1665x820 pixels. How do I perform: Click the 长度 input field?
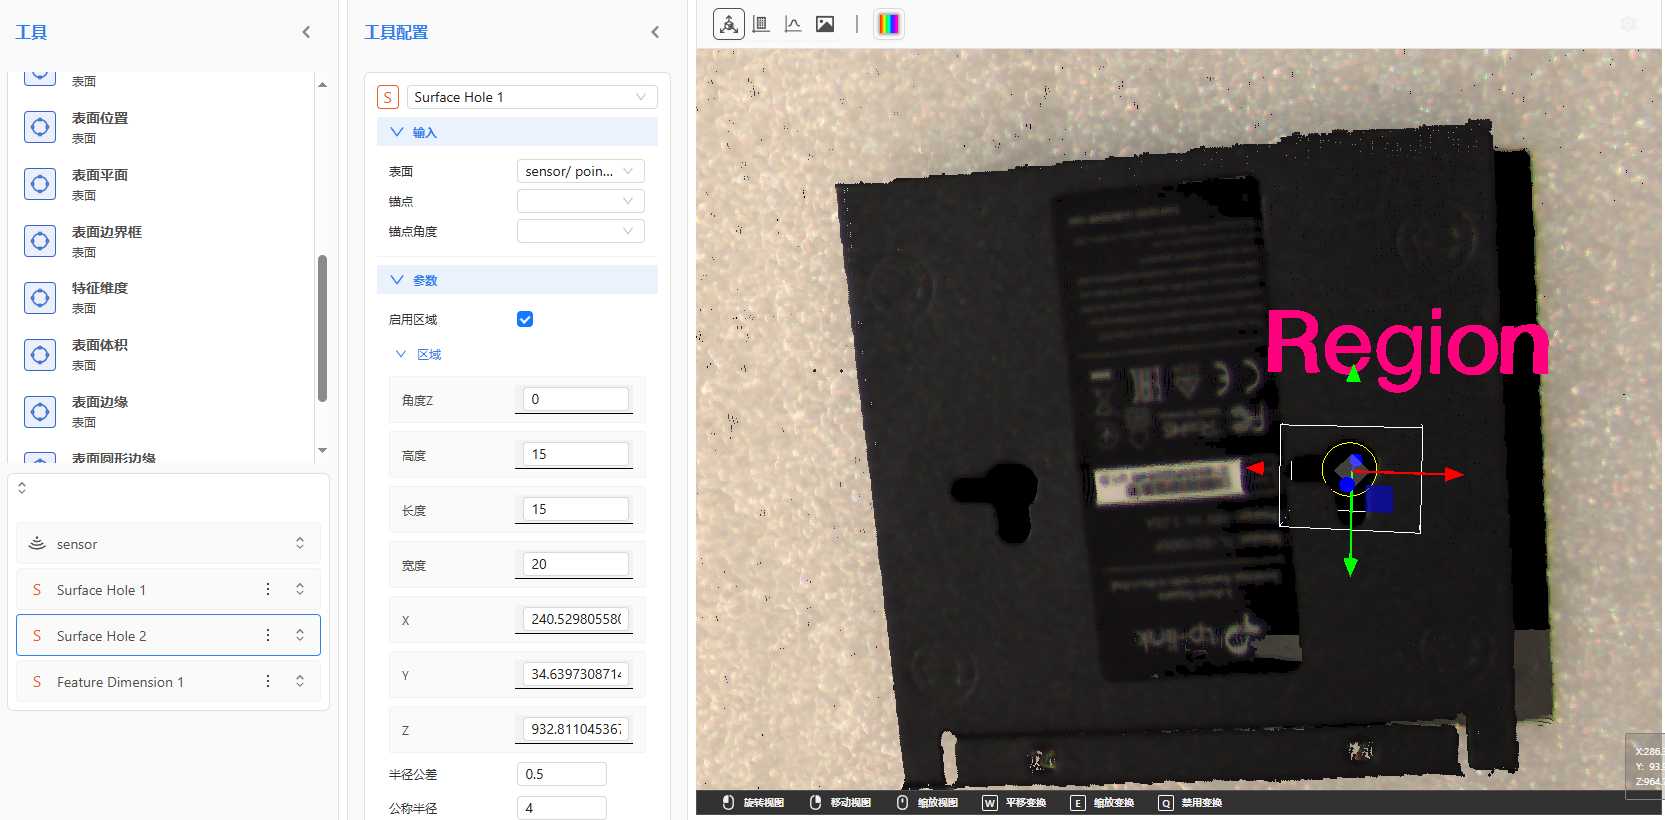pos(577,509)
